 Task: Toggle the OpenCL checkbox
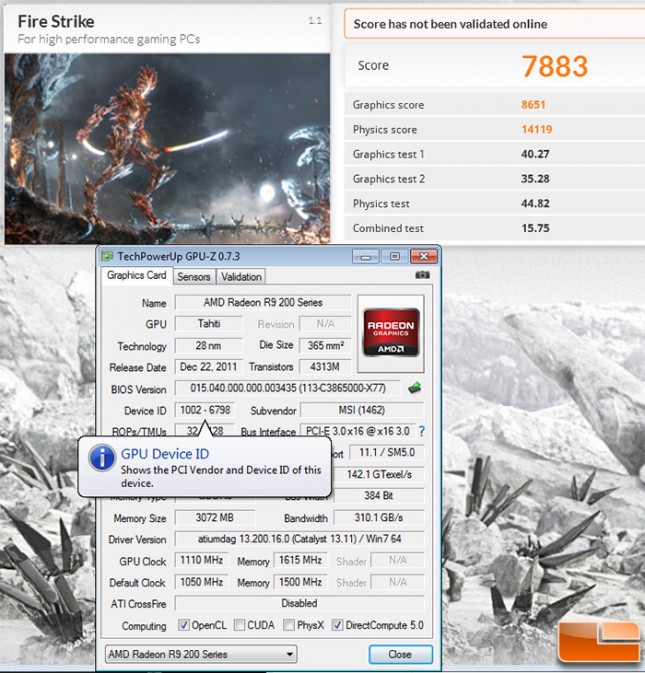coord(184,625)
